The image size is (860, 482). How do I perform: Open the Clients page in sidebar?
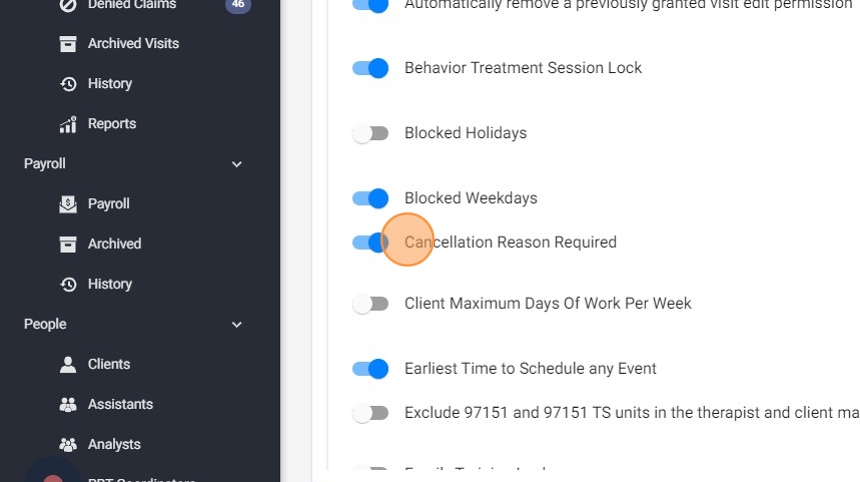pos(109,364)
